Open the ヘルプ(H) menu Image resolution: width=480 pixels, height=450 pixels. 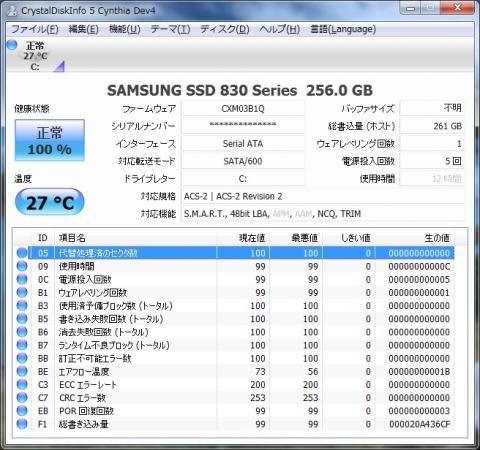coord(279,29)
